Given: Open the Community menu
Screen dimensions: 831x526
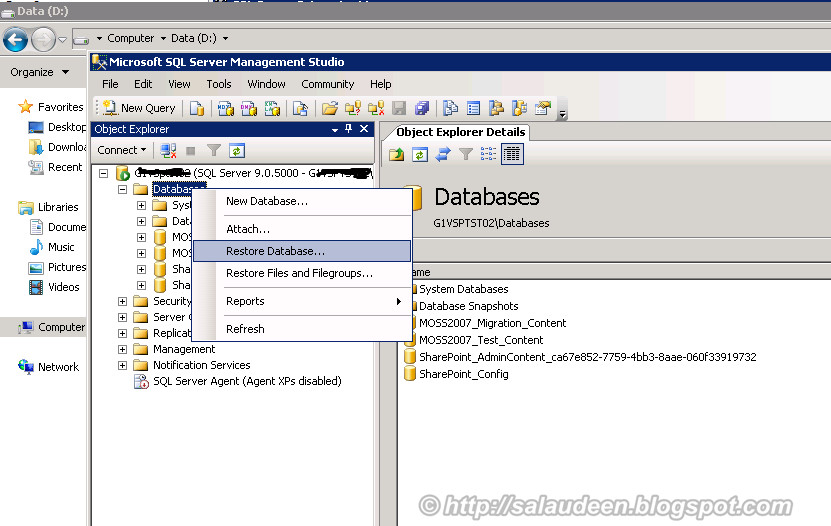Looking at the screenshot, I should [x=328, y=84].
